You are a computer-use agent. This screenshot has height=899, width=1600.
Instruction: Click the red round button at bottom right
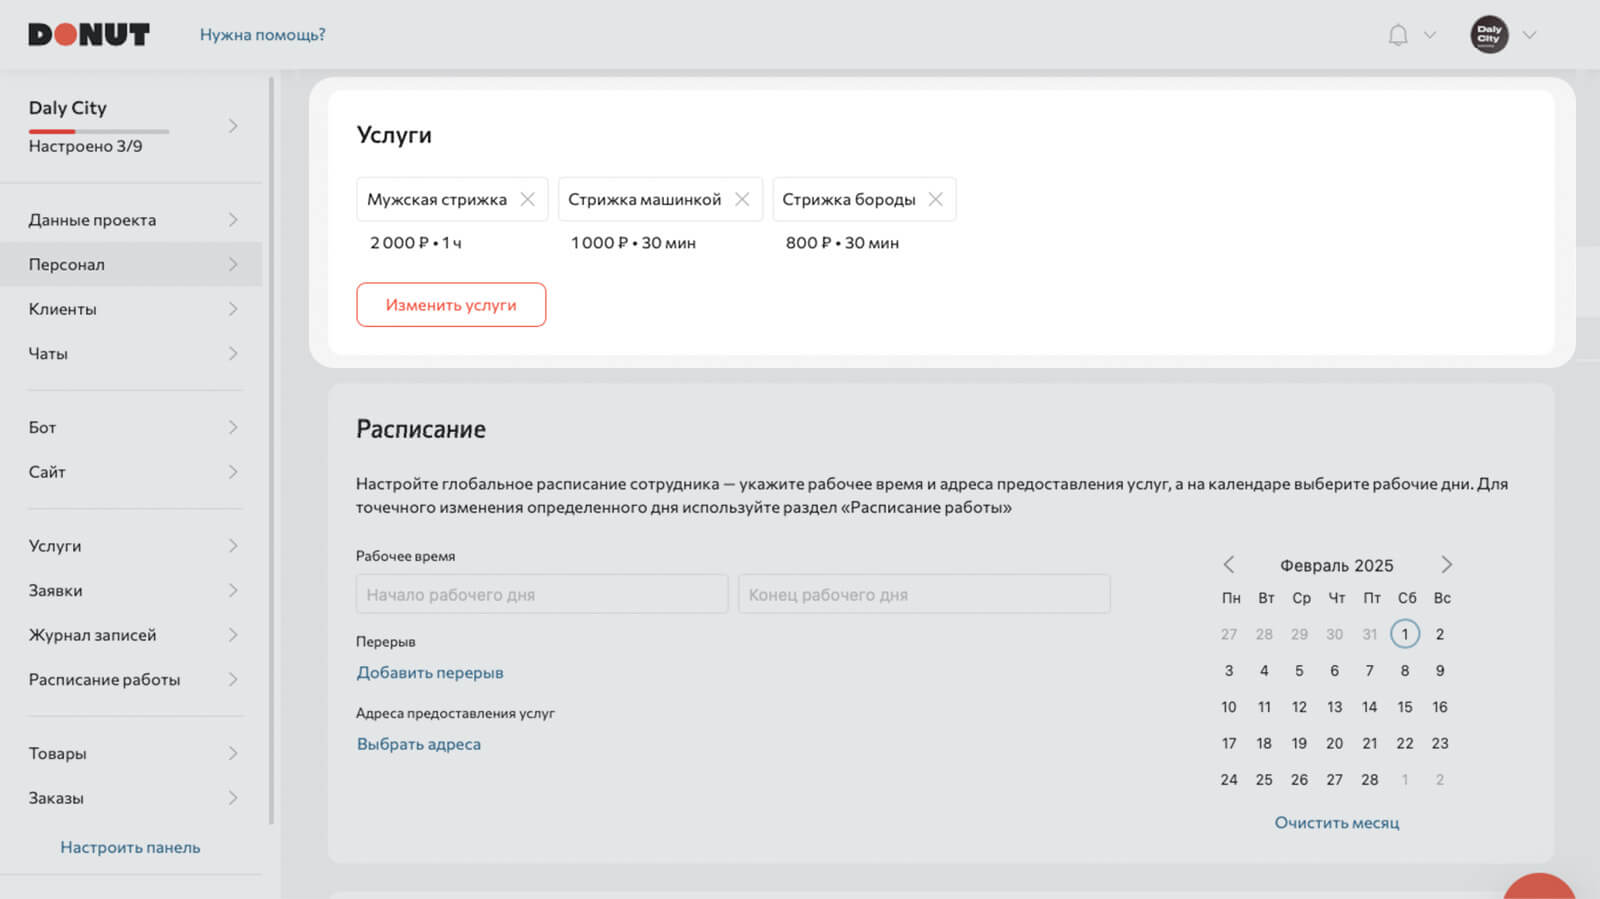pyautogui.click(x=1539, y=888)
